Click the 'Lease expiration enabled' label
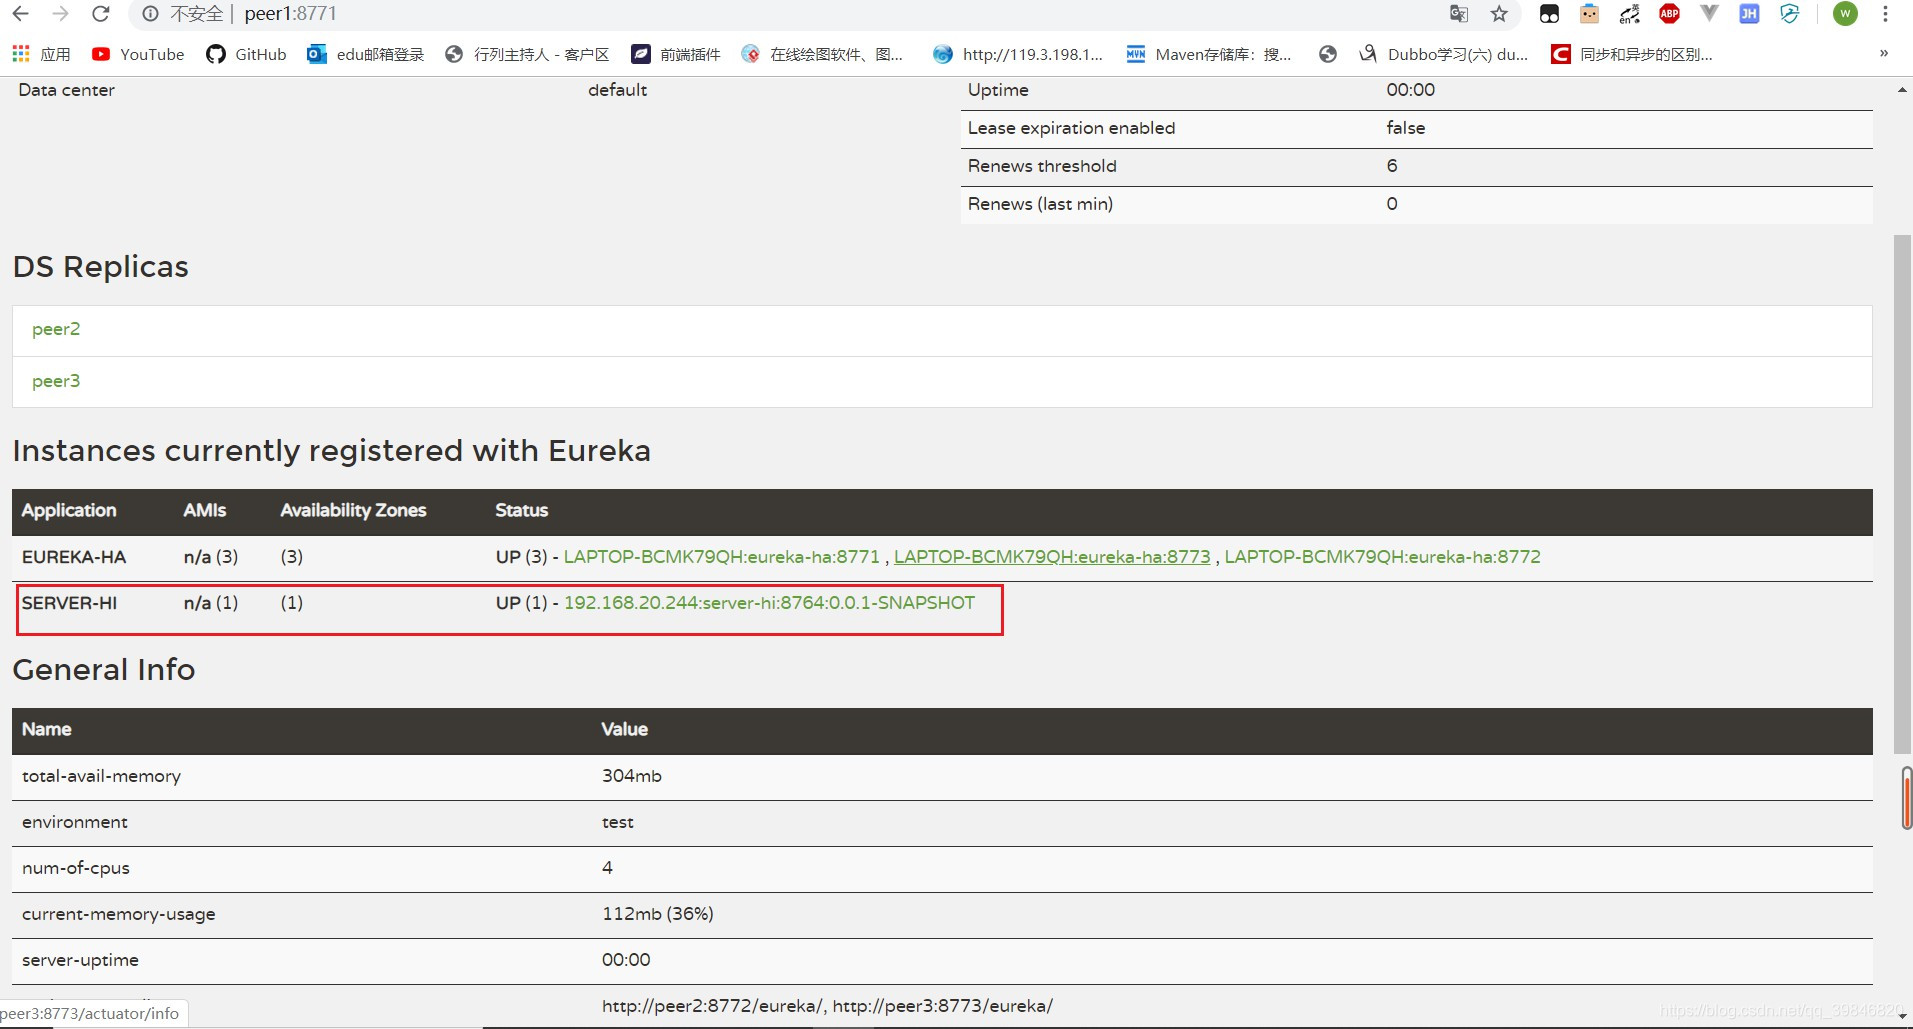Screen dimensions: 1913x1029 pyautogui.click(x=1071, y=128)
